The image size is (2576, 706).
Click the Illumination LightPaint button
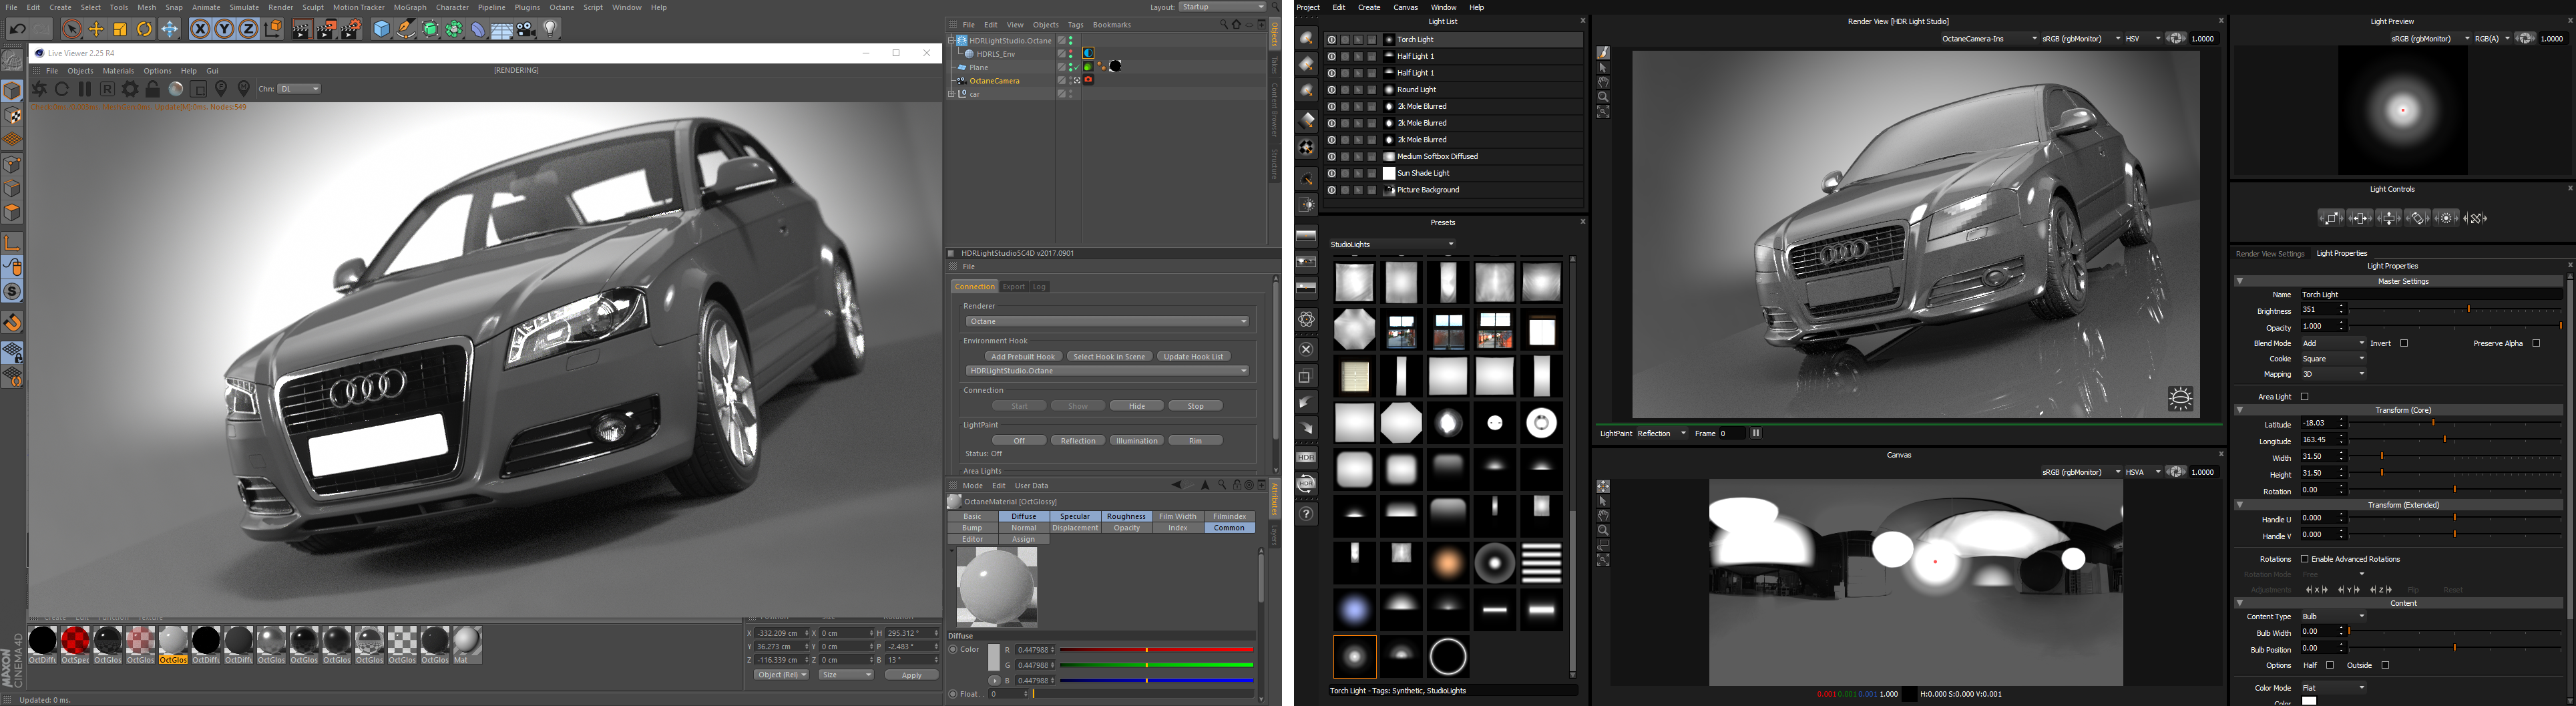(1137, 440)
